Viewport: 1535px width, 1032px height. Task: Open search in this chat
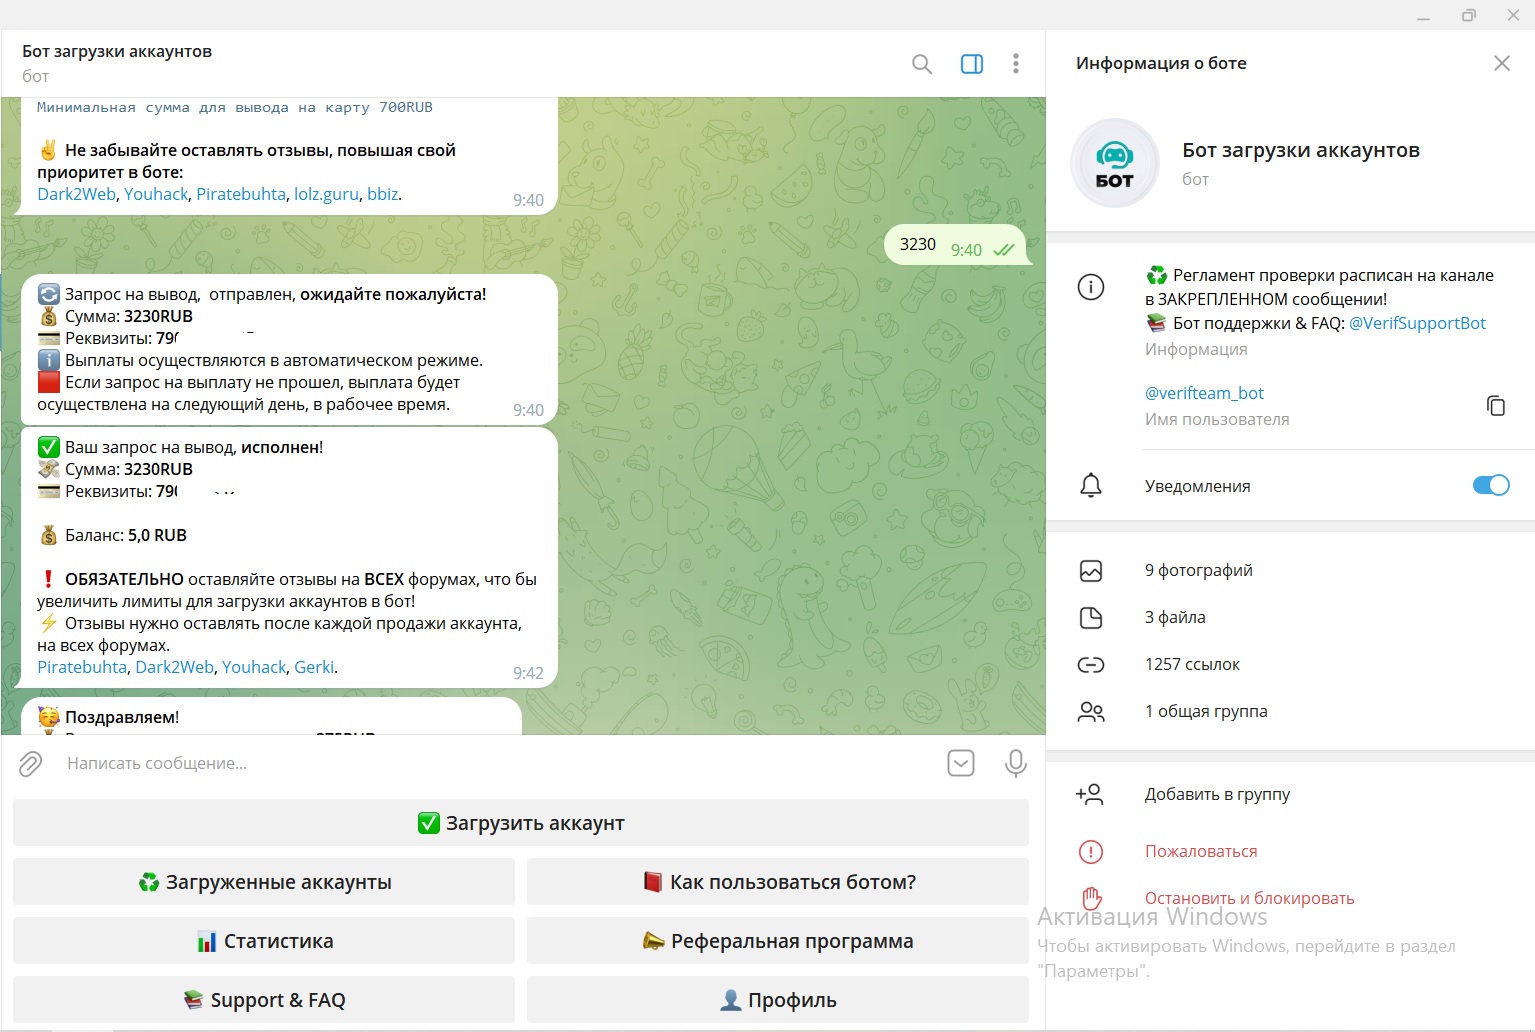click(x=921, y=64)
